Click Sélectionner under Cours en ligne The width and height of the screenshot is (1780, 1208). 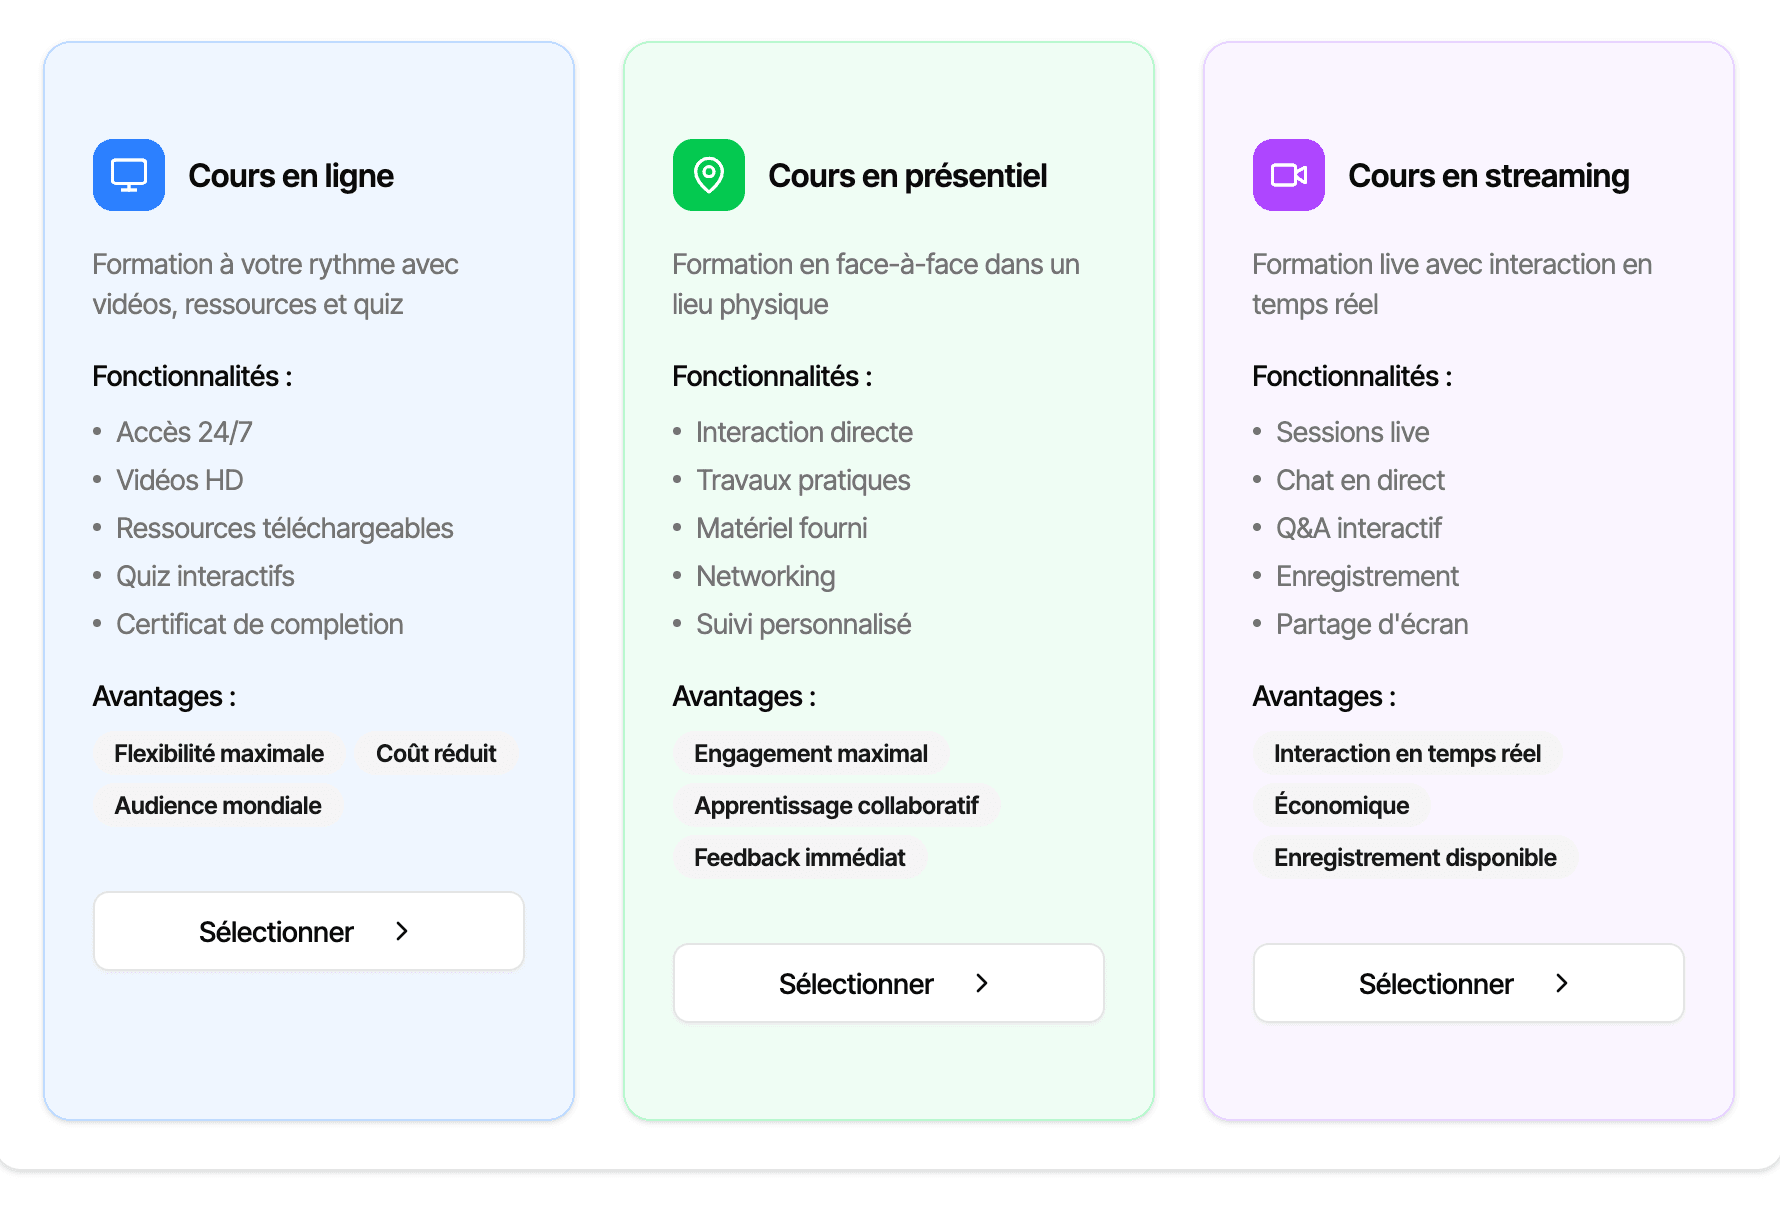point(308,931)
